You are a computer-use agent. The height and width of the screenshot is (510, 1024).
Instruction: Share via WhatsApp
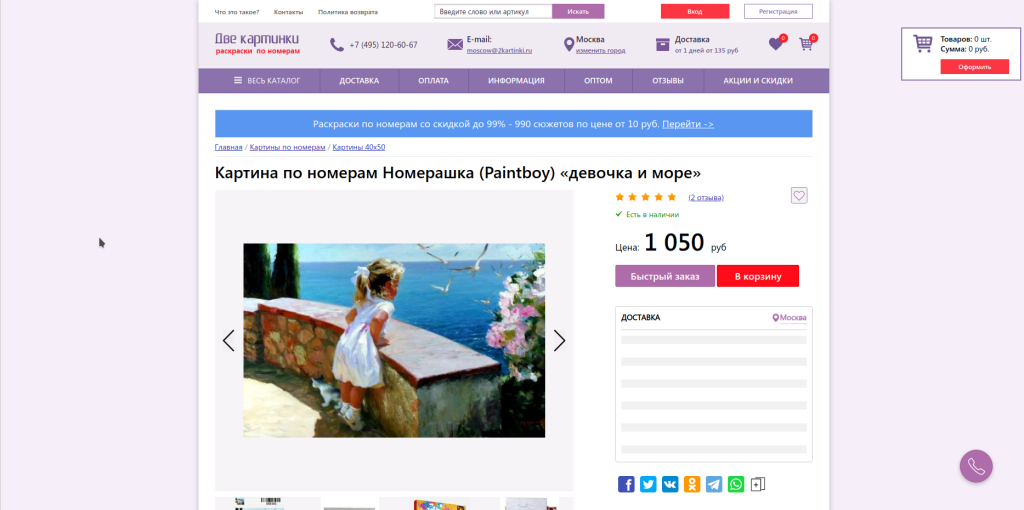point(736,484)
